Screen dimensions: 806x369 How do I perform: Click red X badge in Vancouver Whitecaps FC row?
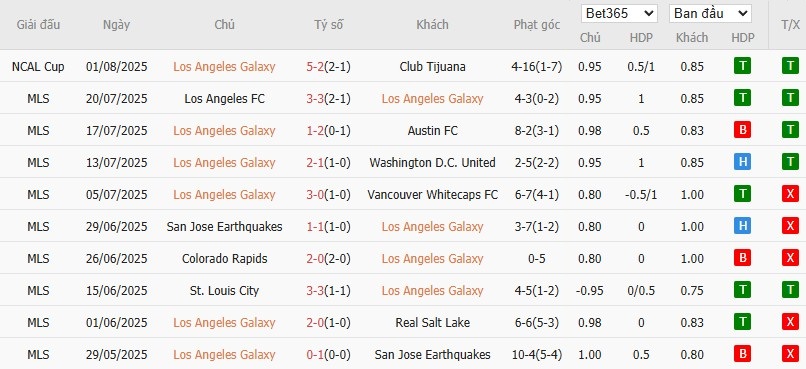point(790,194)
